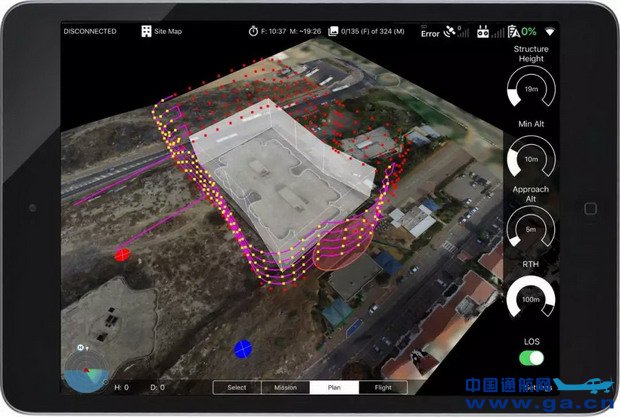Tap the flight time stopwatch icon
The image size is (620, 417).
click(x=252, y=31)
